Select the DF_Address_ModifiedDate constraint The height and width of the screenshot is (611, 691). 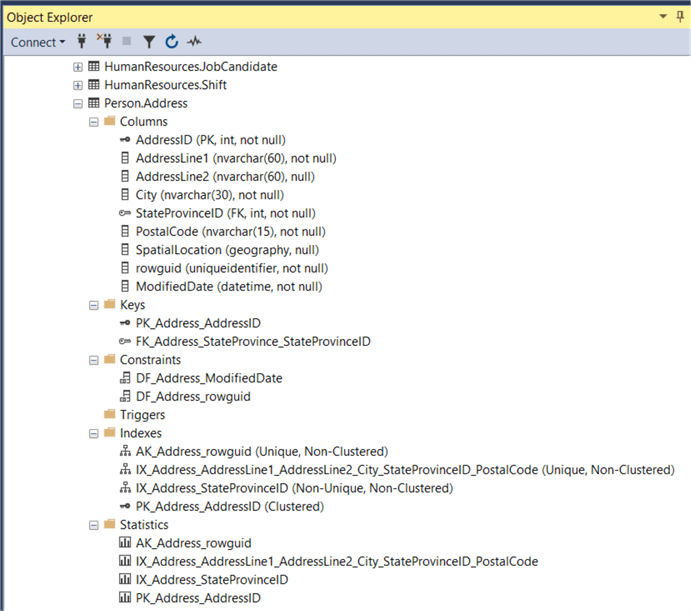click(x=208, y=378)
